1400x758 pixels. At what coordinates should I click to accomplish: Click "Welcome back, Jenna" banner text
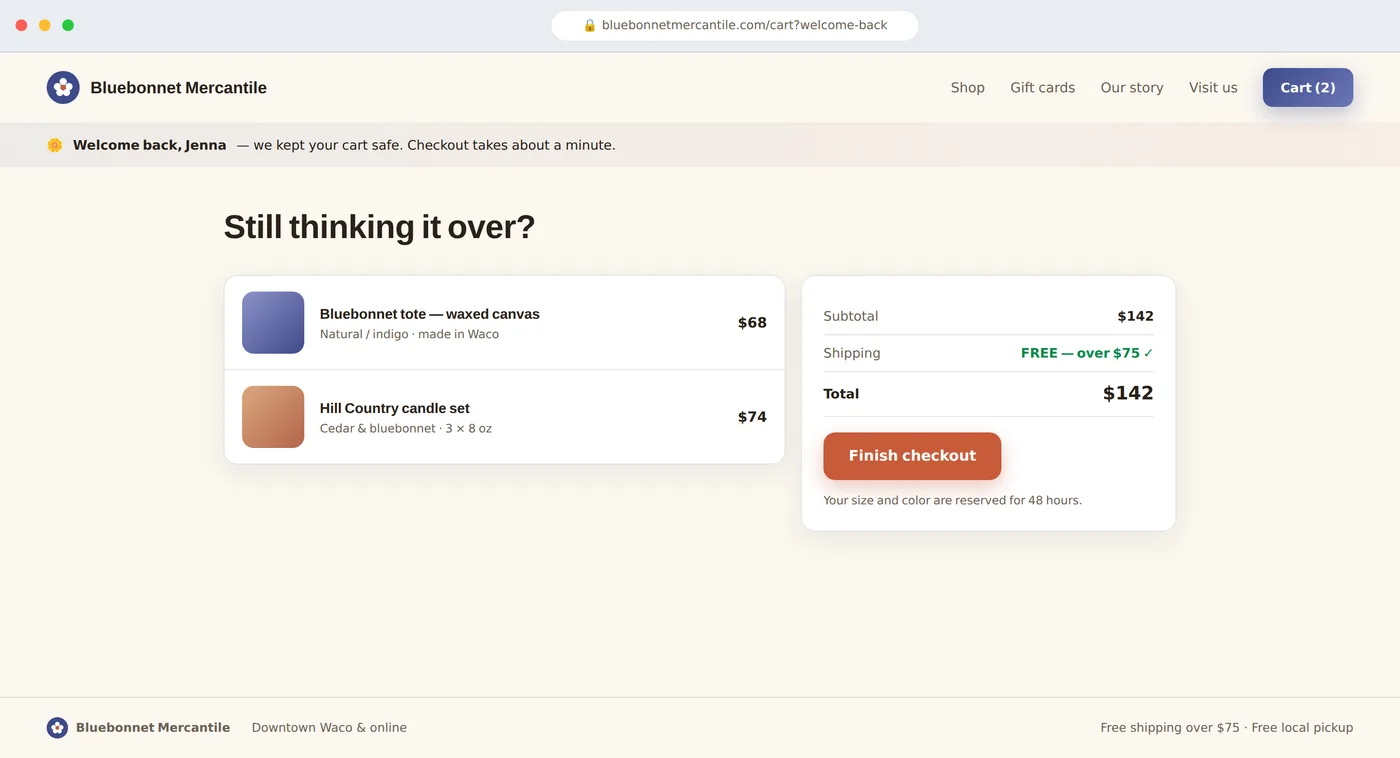(x=150, y=145)
